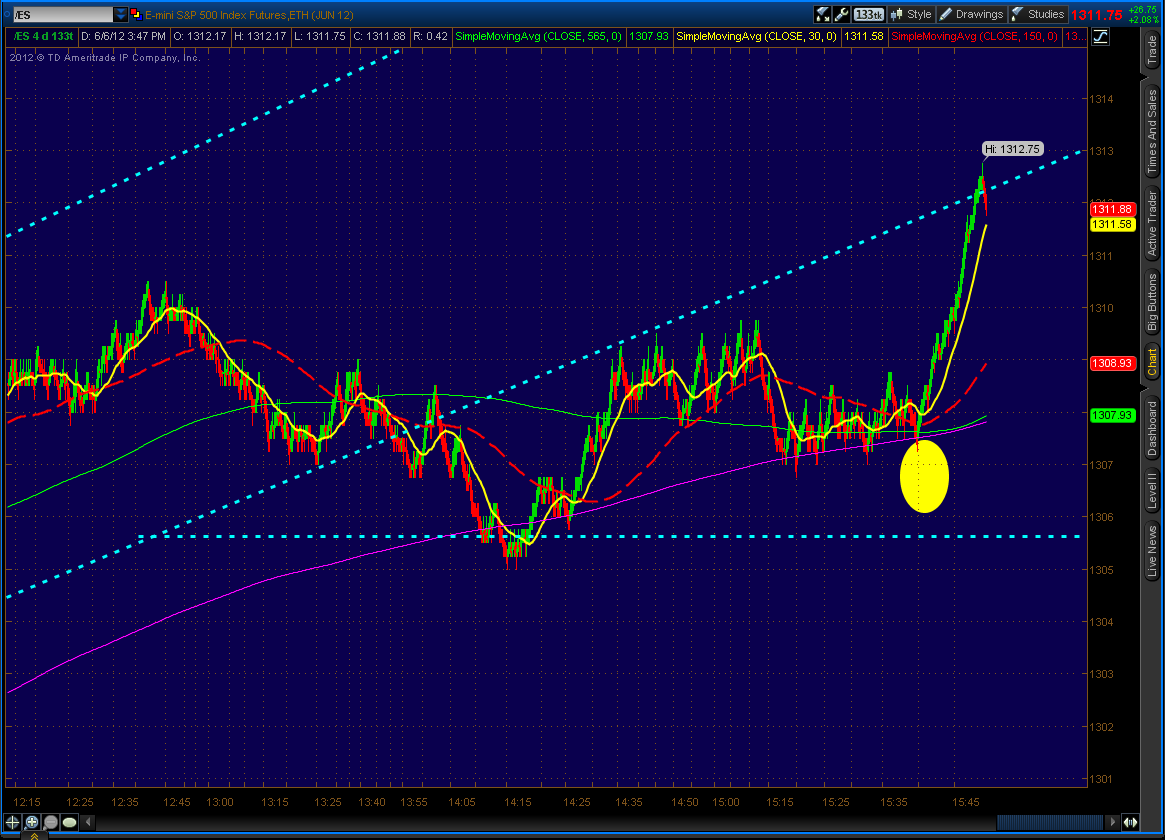This screenshot has height=840, width=1165.
Task: Click the +26.75 net change value
Action: pyautogui.click(x=1142, y=10)
